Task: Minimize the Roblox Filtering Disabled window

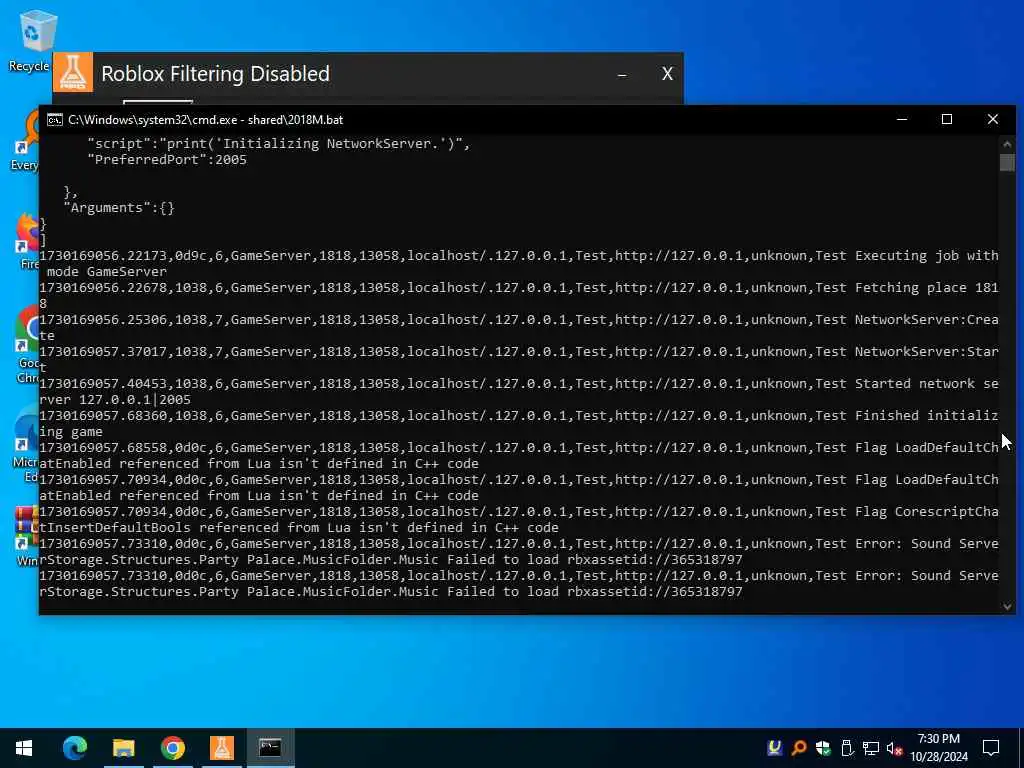Action: pyautogui.click(x=622, y=74)
